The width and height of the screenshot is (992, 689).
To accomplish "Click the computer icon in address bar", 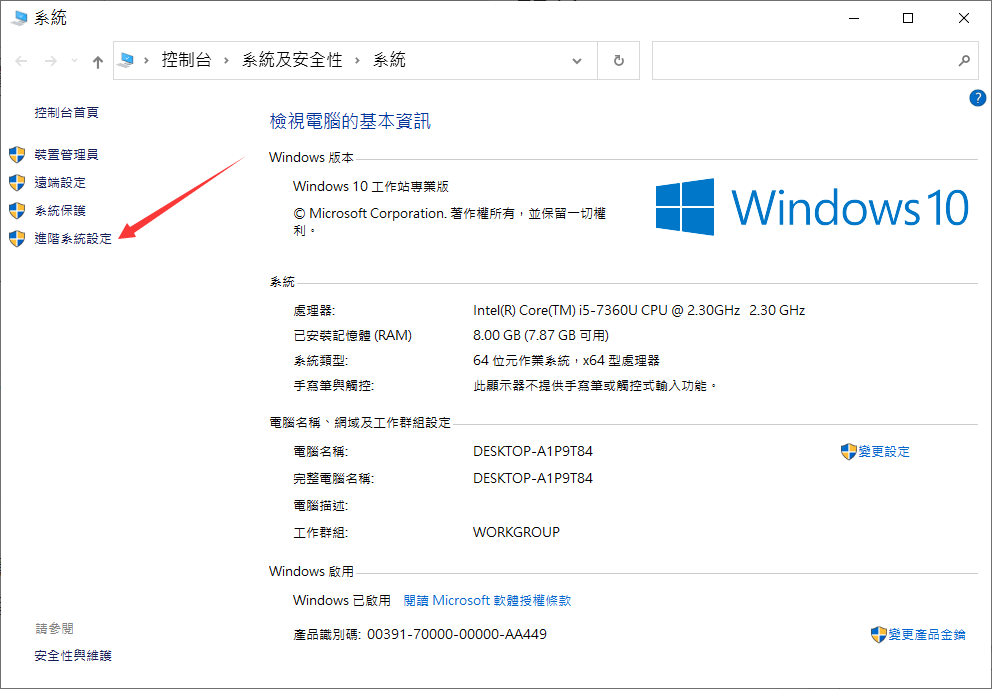I will [x=126, y=60].
